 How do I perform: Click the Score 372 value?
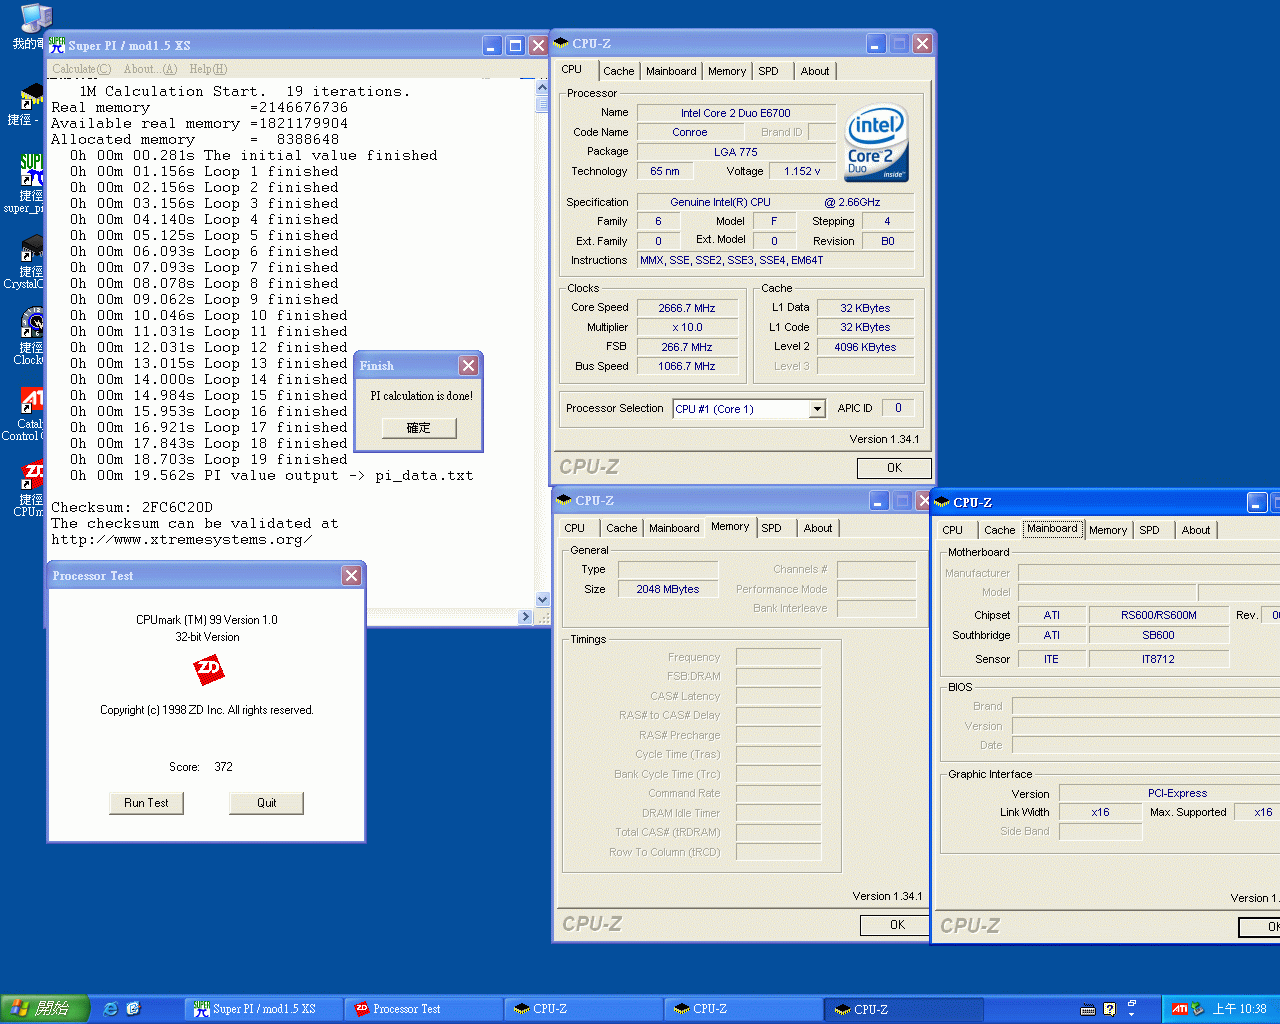click(x=223, y=767)
